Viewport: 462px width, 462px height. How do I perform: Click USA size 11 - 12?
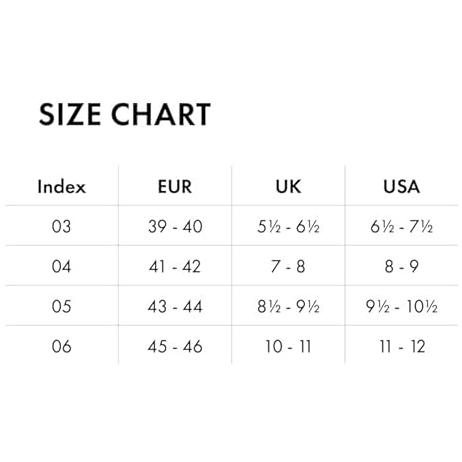click(402, 346)
